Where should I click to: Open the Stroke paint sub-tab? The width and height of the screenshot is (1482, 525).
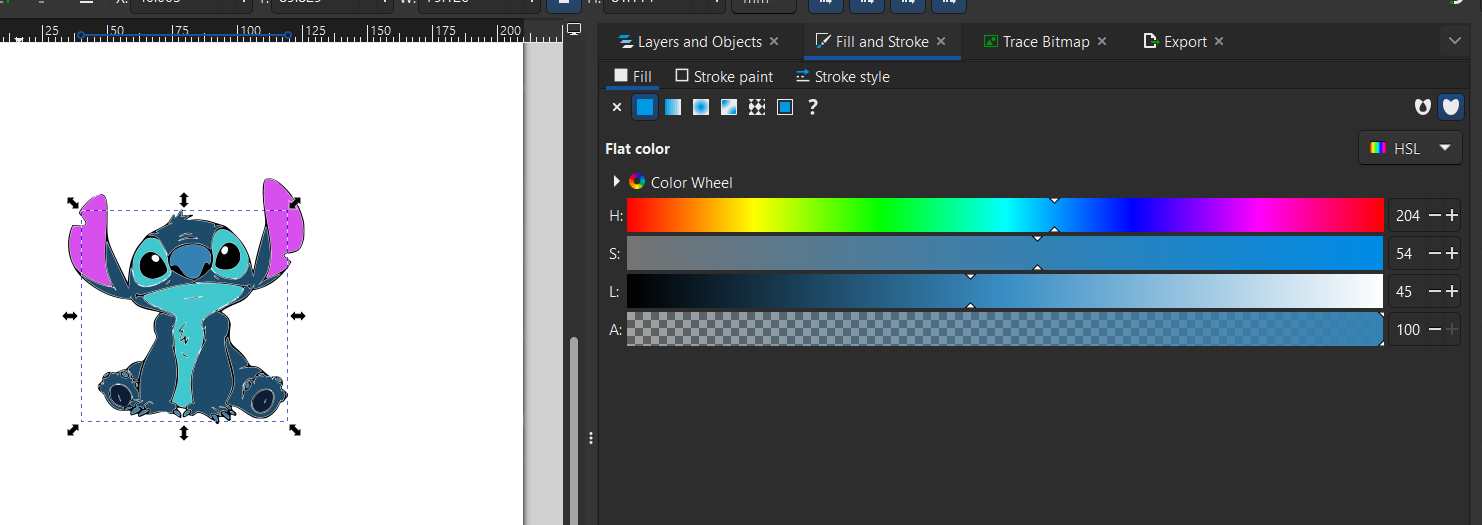[x=725, y=76]
